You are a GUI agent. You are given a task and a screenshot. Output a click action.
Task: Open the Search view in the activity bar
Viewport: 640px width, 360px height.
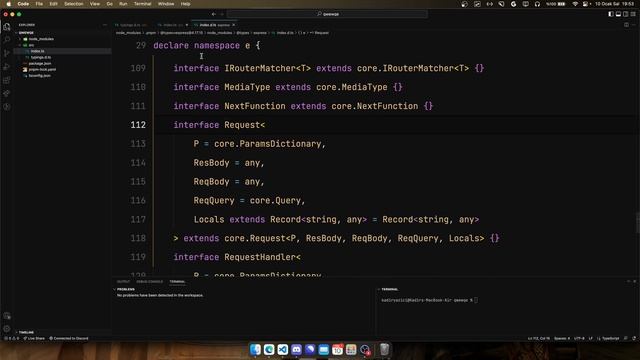click(7, 40)
